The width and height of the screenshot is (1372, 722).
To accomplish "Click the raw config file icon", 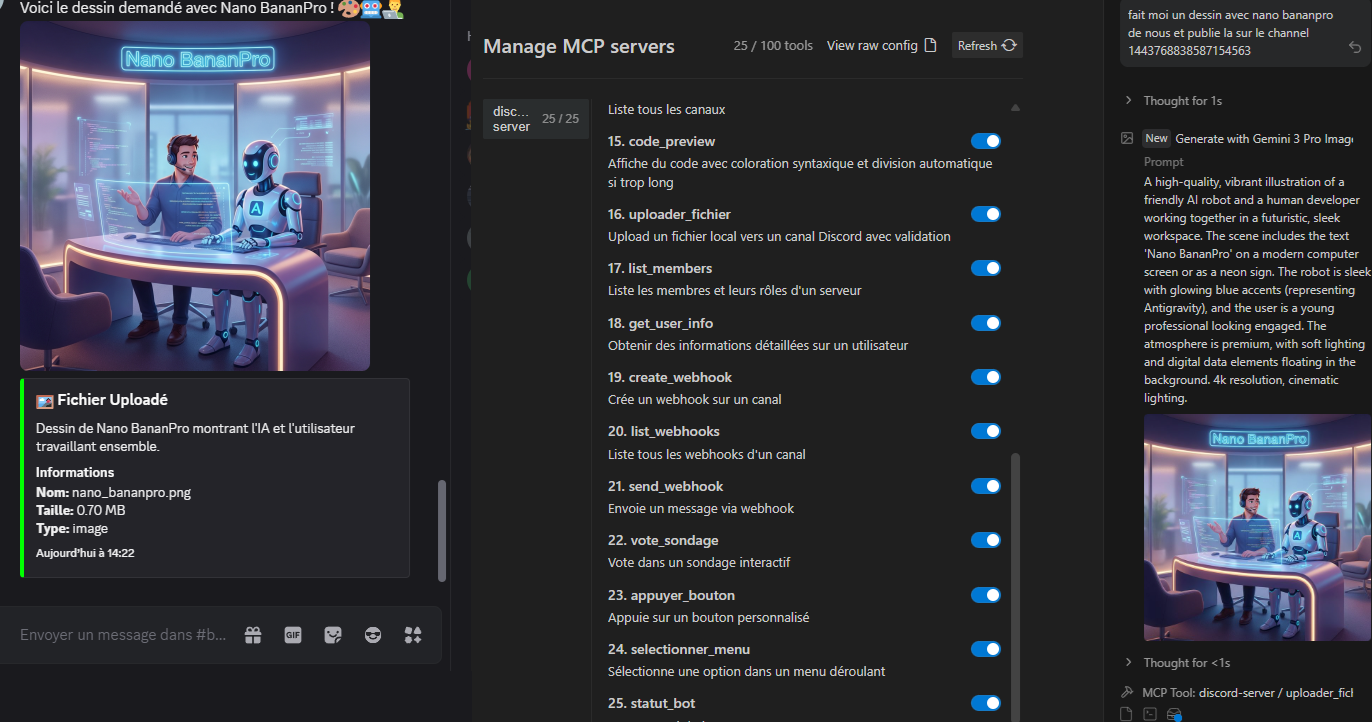I will 930,45.
